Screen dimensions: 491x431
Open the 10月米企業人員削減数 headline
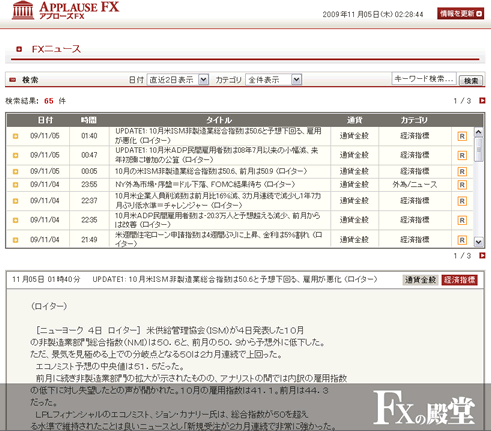[218, 201]
